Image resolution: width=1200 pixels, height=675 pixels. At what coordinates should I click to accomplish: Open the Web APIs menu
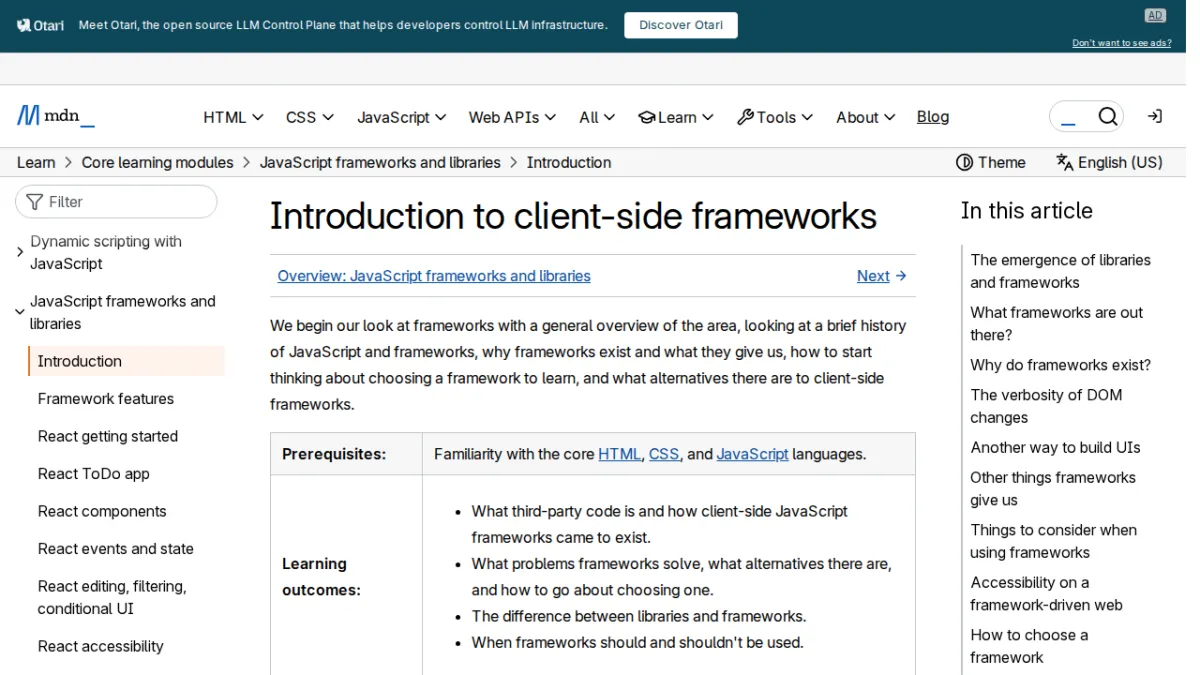tap(512, 117)
